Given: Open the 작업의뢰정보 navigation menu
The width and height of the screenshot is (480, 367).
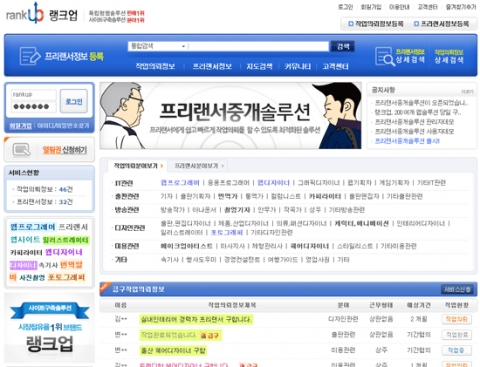Looking at the screenshot, I should (155, 66).
